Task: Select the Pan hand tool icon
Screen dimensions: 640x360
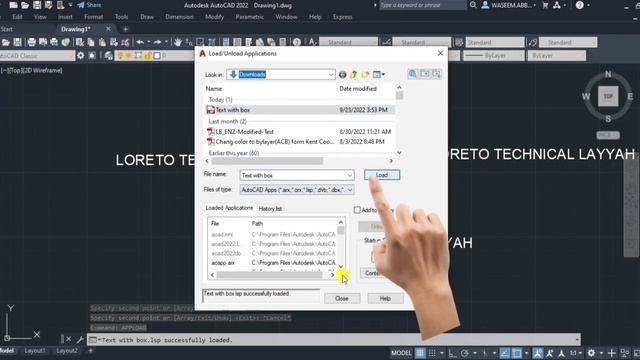Action: 178,42
